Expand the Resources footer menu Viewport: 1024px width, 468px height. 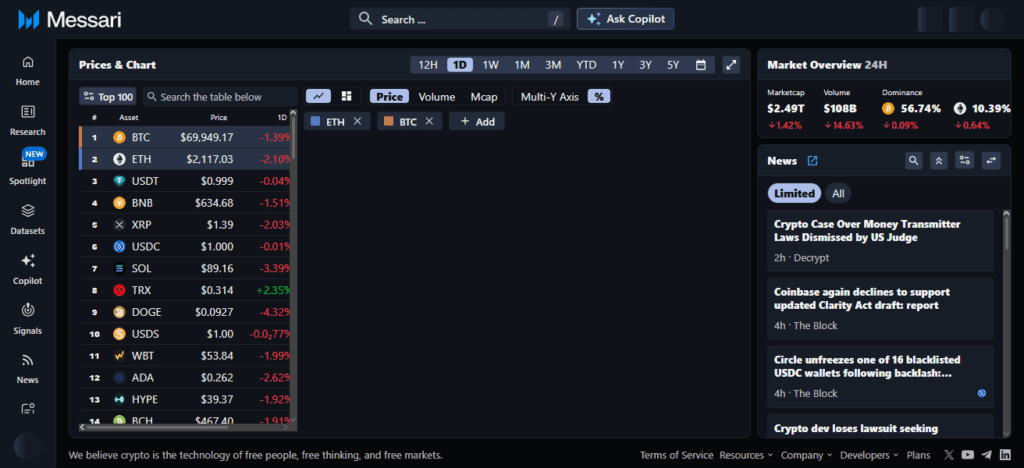(x=746, y=455)
